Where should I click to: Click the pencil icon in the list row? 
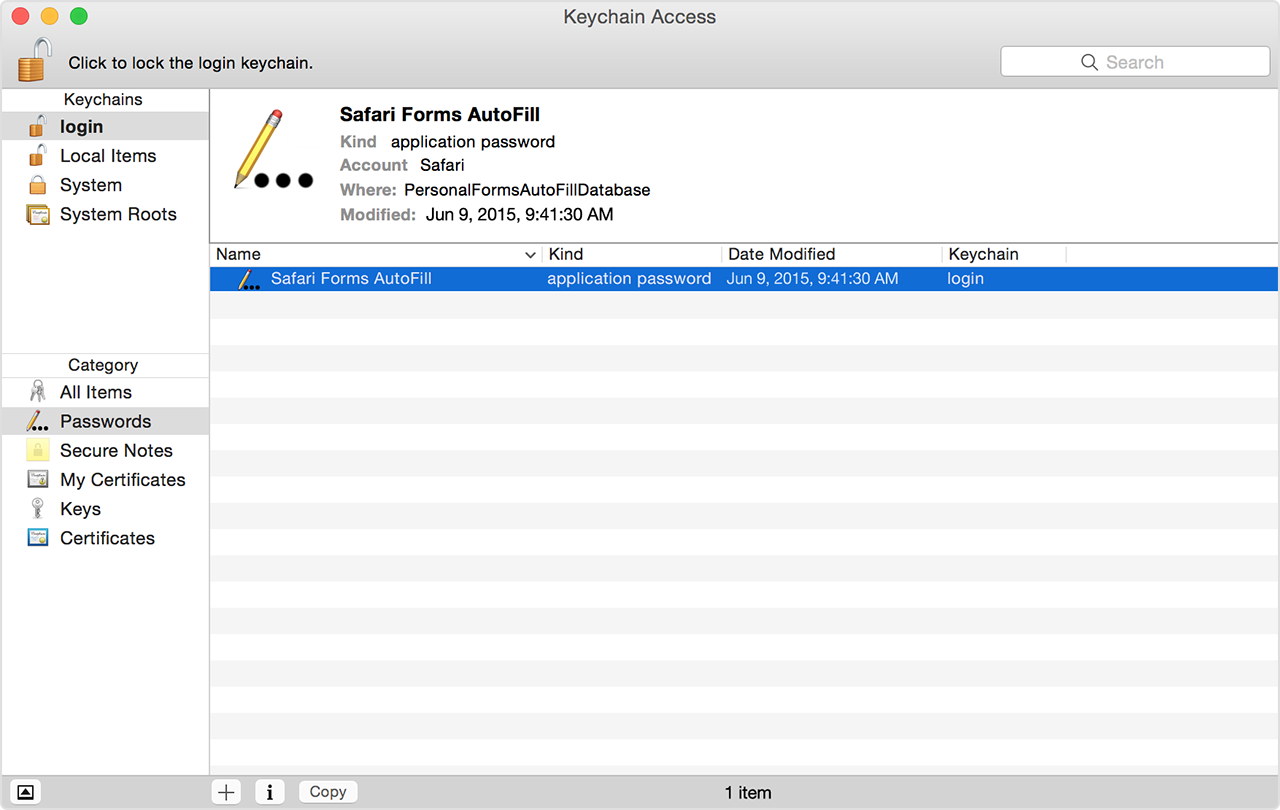249,279
